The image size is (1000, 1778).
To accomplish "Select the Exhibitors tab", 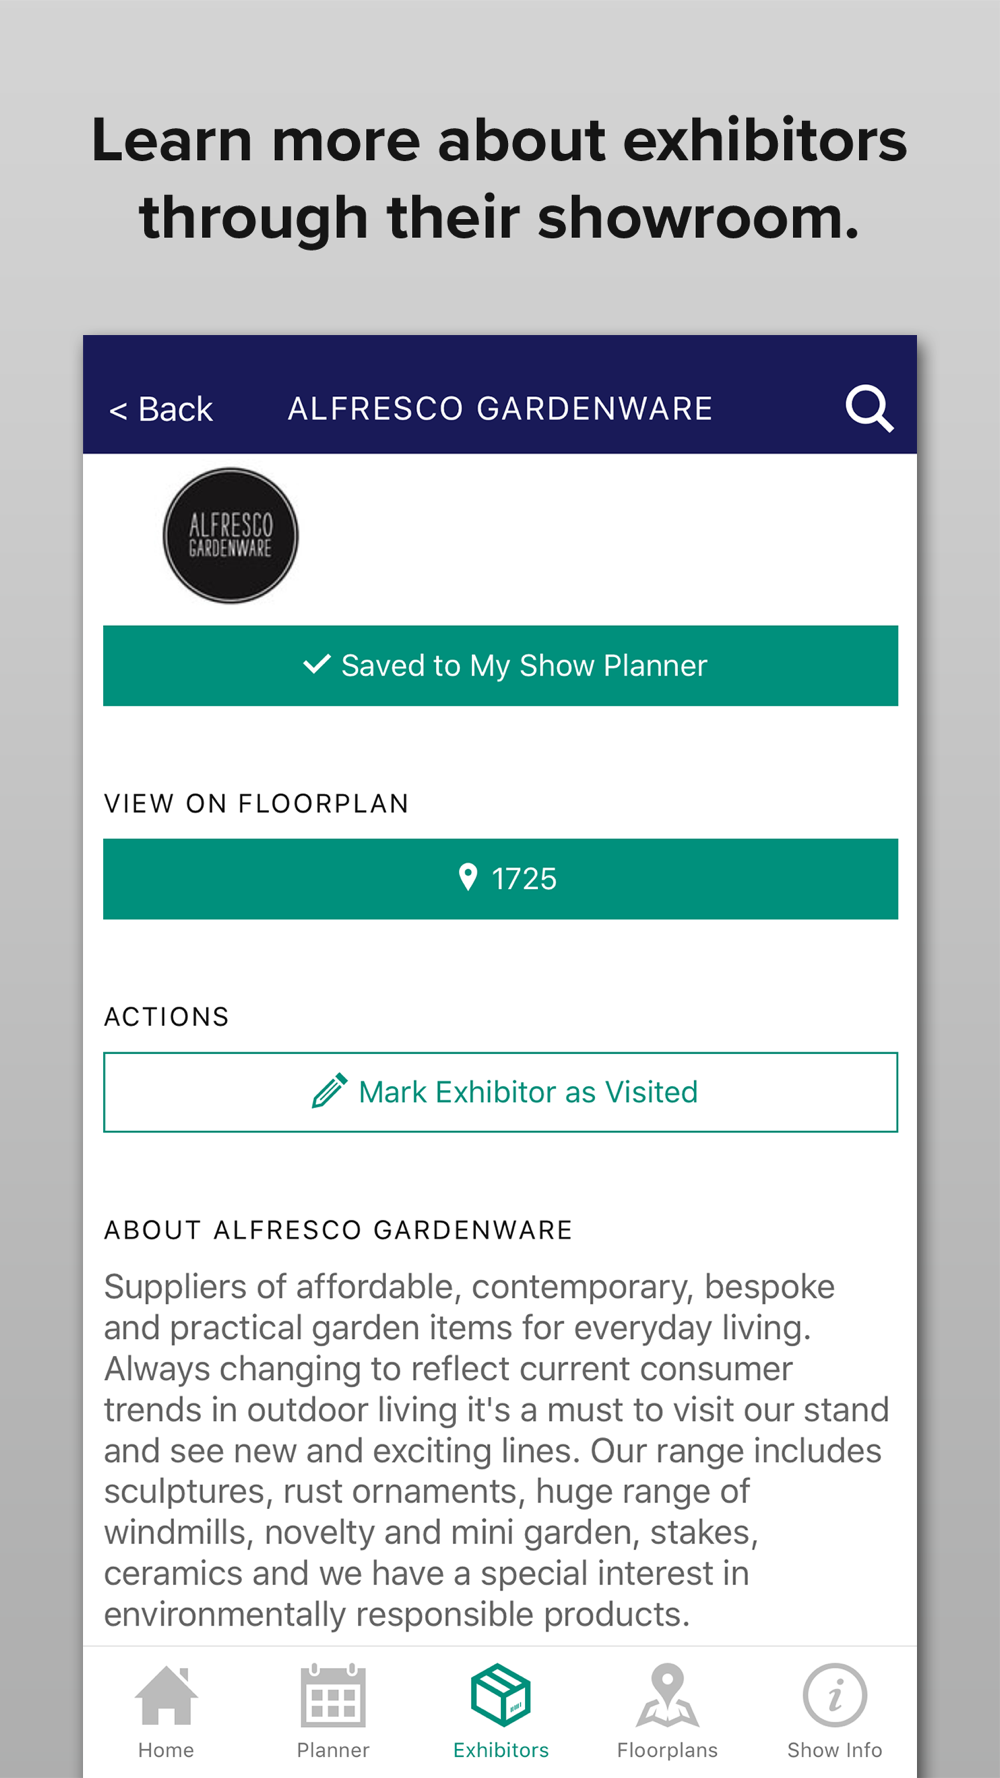I will click(501, 1712).
